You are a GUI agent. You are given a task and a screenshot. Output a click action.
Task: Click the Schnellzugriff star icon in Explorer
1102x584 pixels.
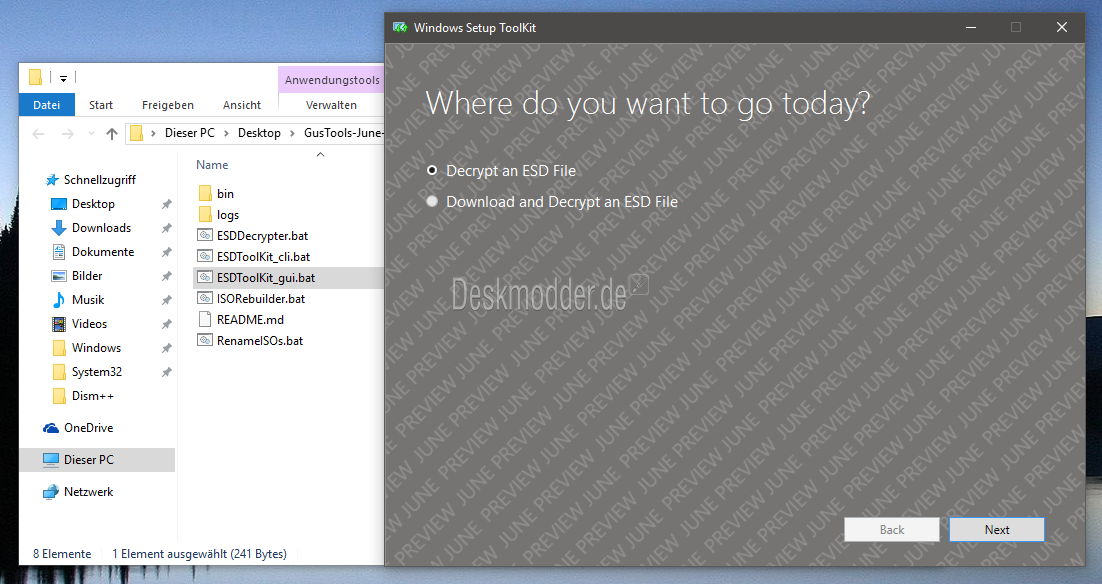point(51,180)
